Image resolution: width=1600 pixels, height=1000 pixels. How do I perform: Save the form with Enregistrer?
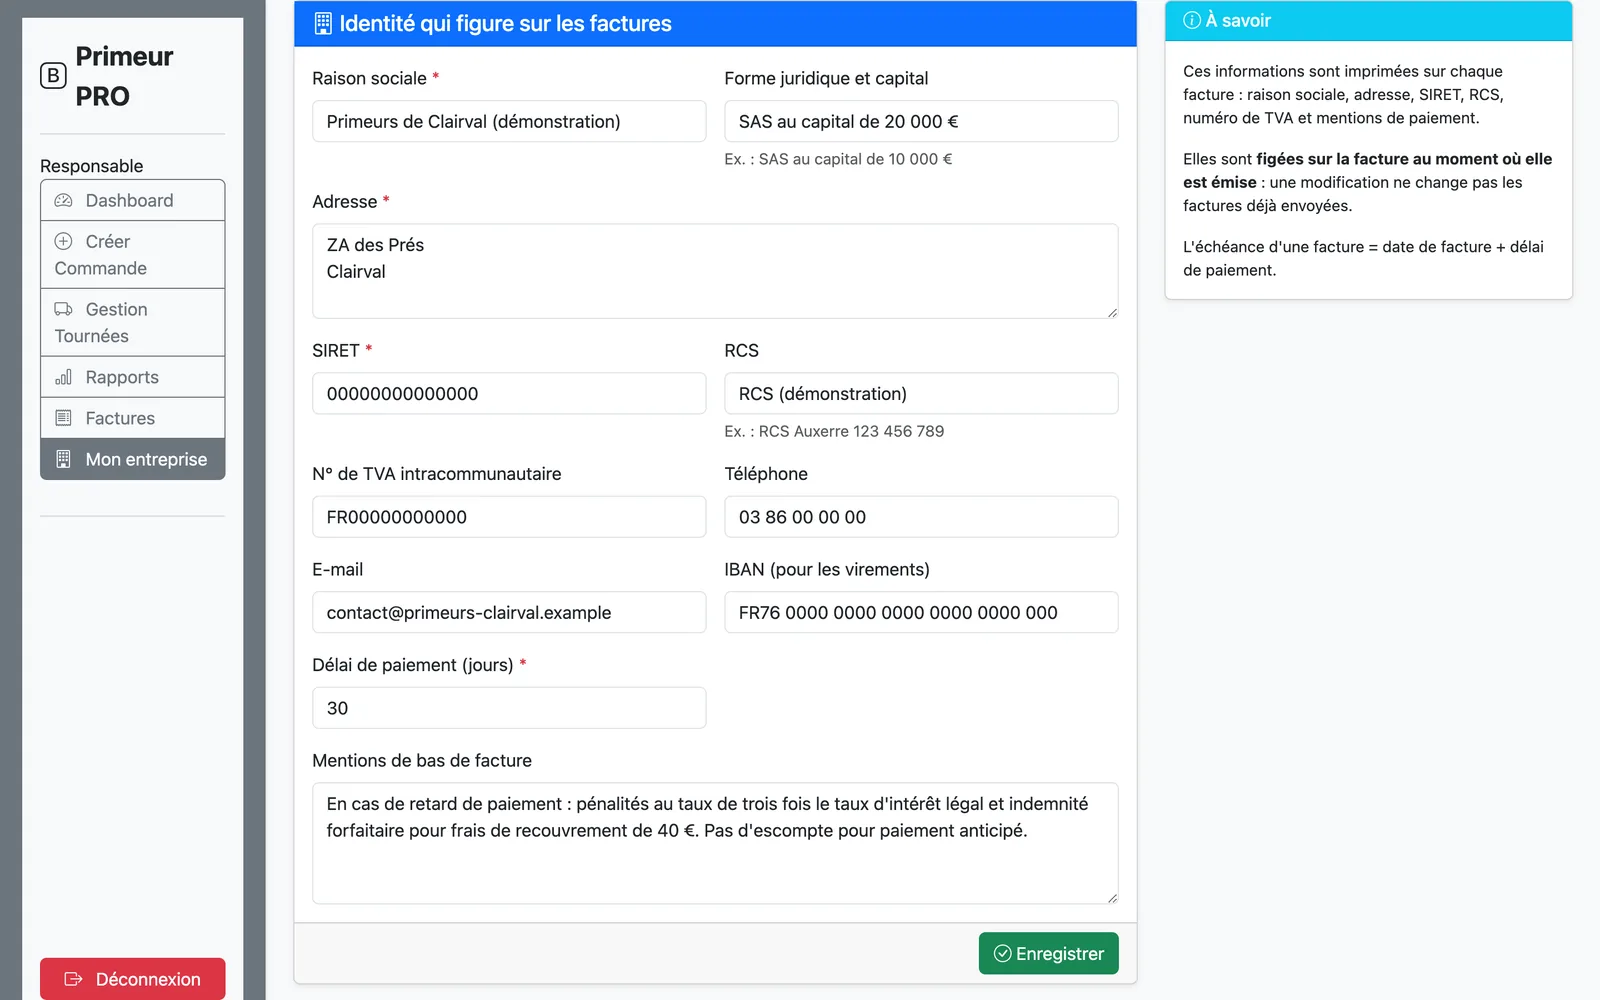coord(1048,954)
